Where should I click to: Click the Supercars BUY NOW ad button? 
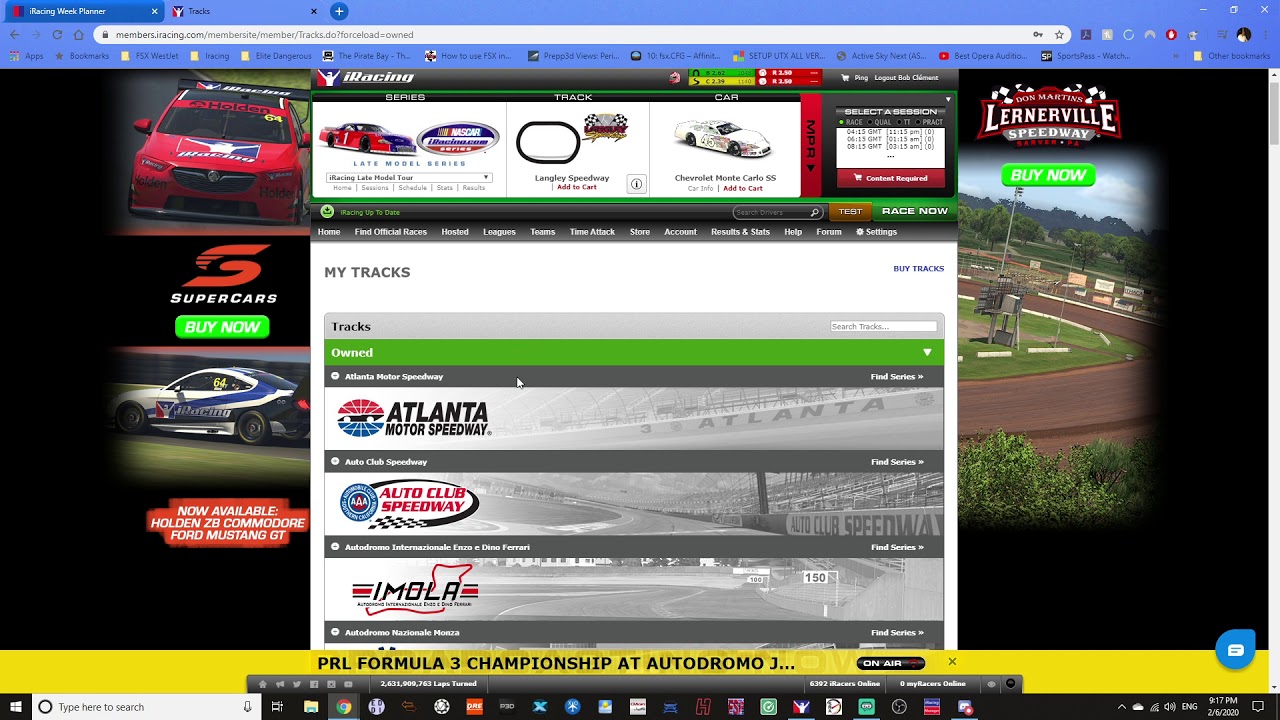[222, 327]
